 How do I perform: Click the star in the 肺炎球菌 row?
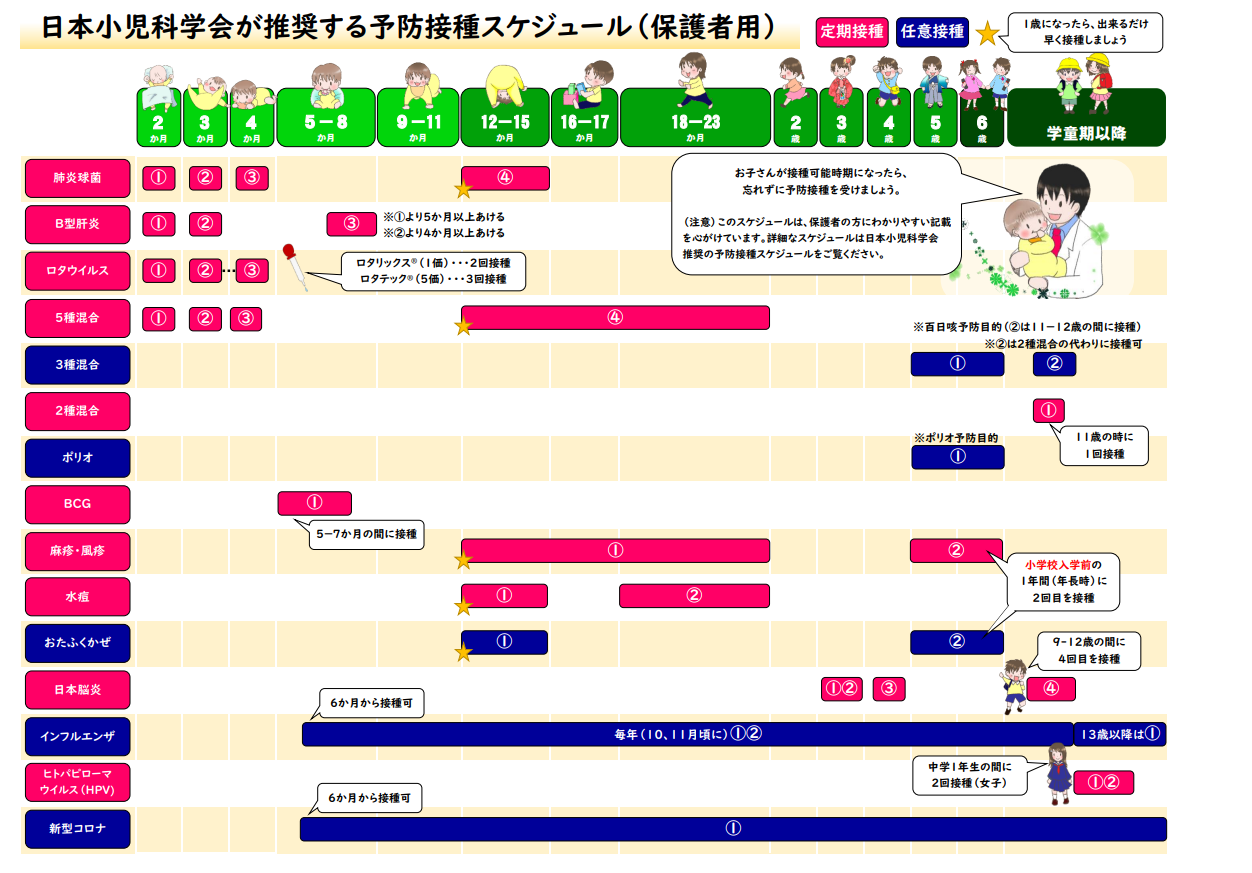tap(463, 187)
